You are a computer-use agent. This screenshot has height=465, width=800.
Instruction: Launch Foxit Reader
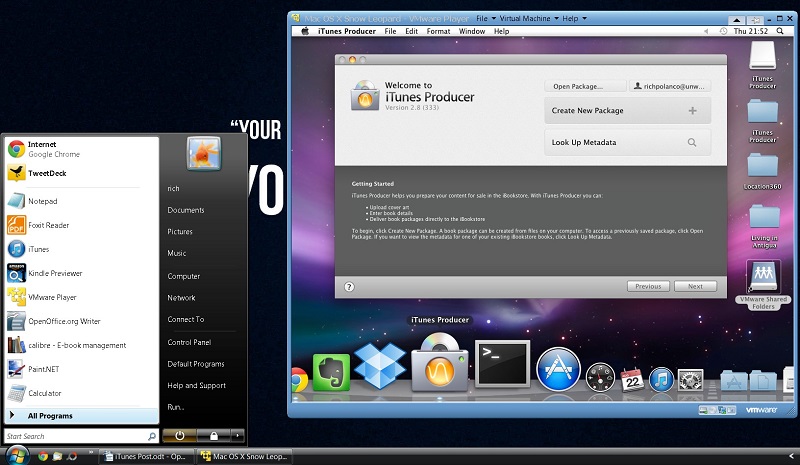click(x=82, y=225)
